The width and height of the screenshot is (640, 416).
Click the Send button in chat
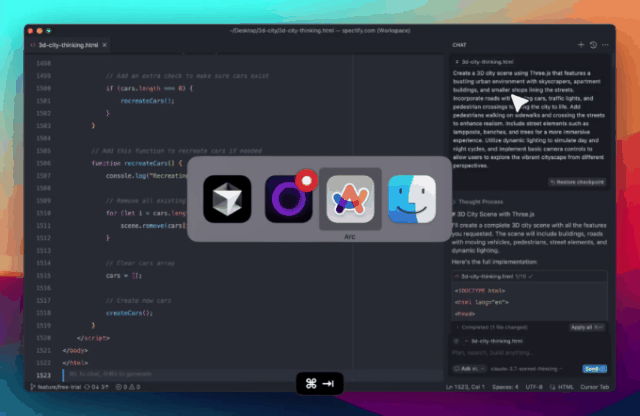click(x=594, y=369)
